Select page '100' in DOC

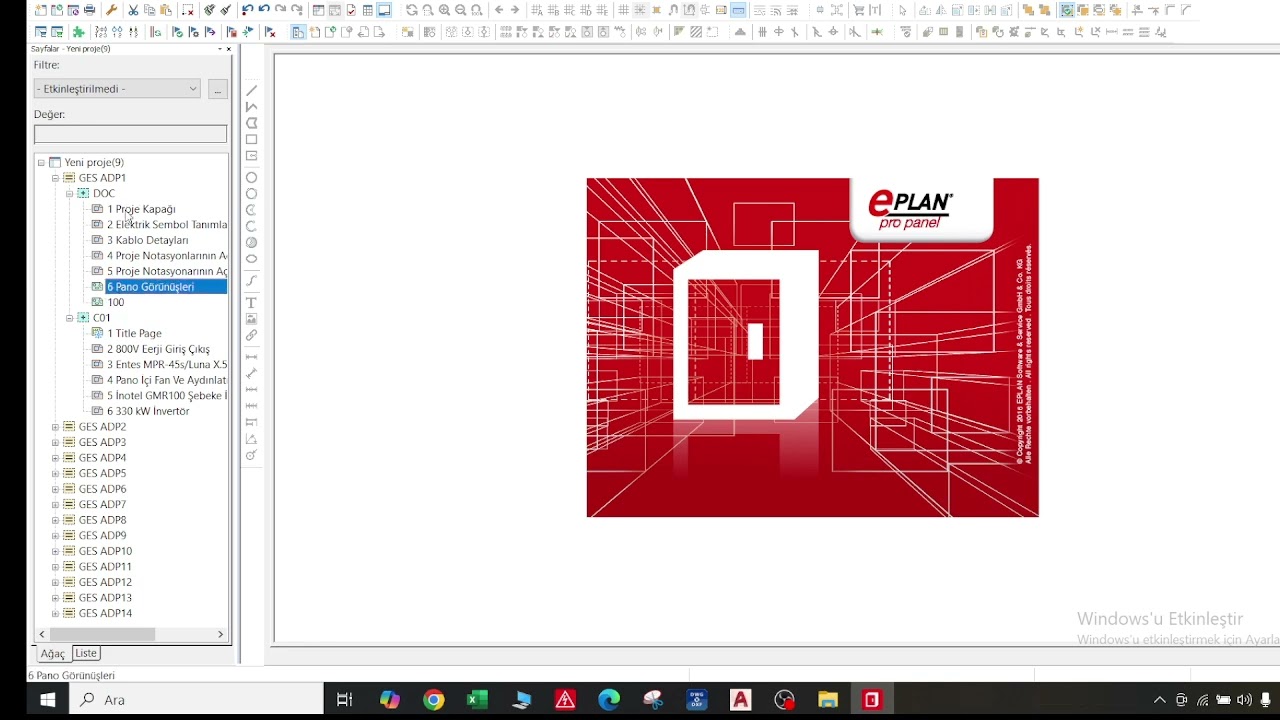click(116, 302)
